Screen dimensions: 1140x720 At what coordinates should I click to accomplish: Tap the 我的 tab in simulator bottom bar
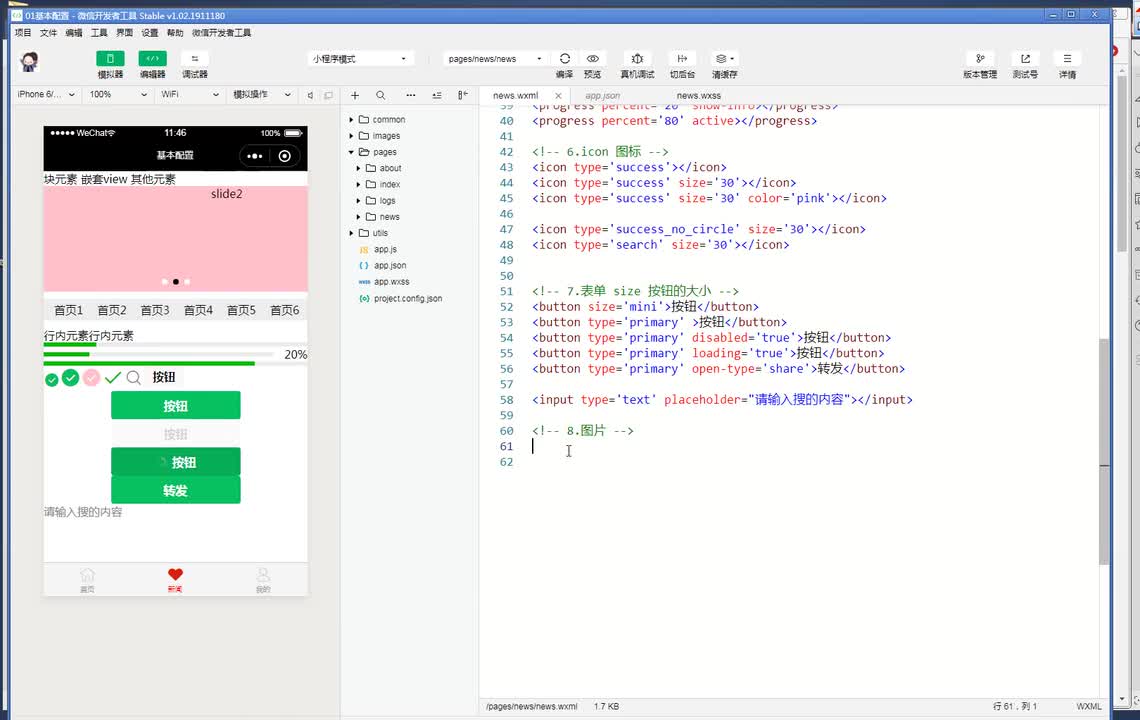click(x=263, y=580)
